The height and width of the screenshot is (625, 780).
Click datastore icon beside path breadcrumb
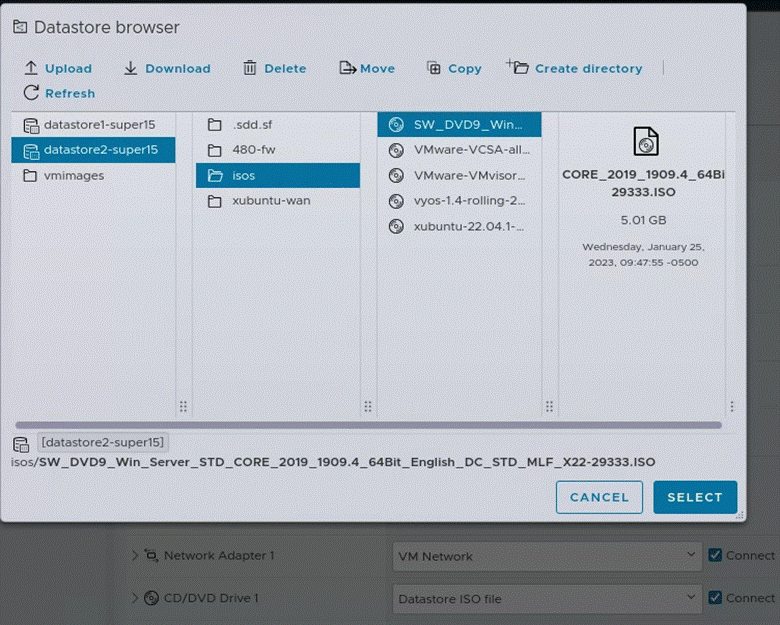click(21, 444)
